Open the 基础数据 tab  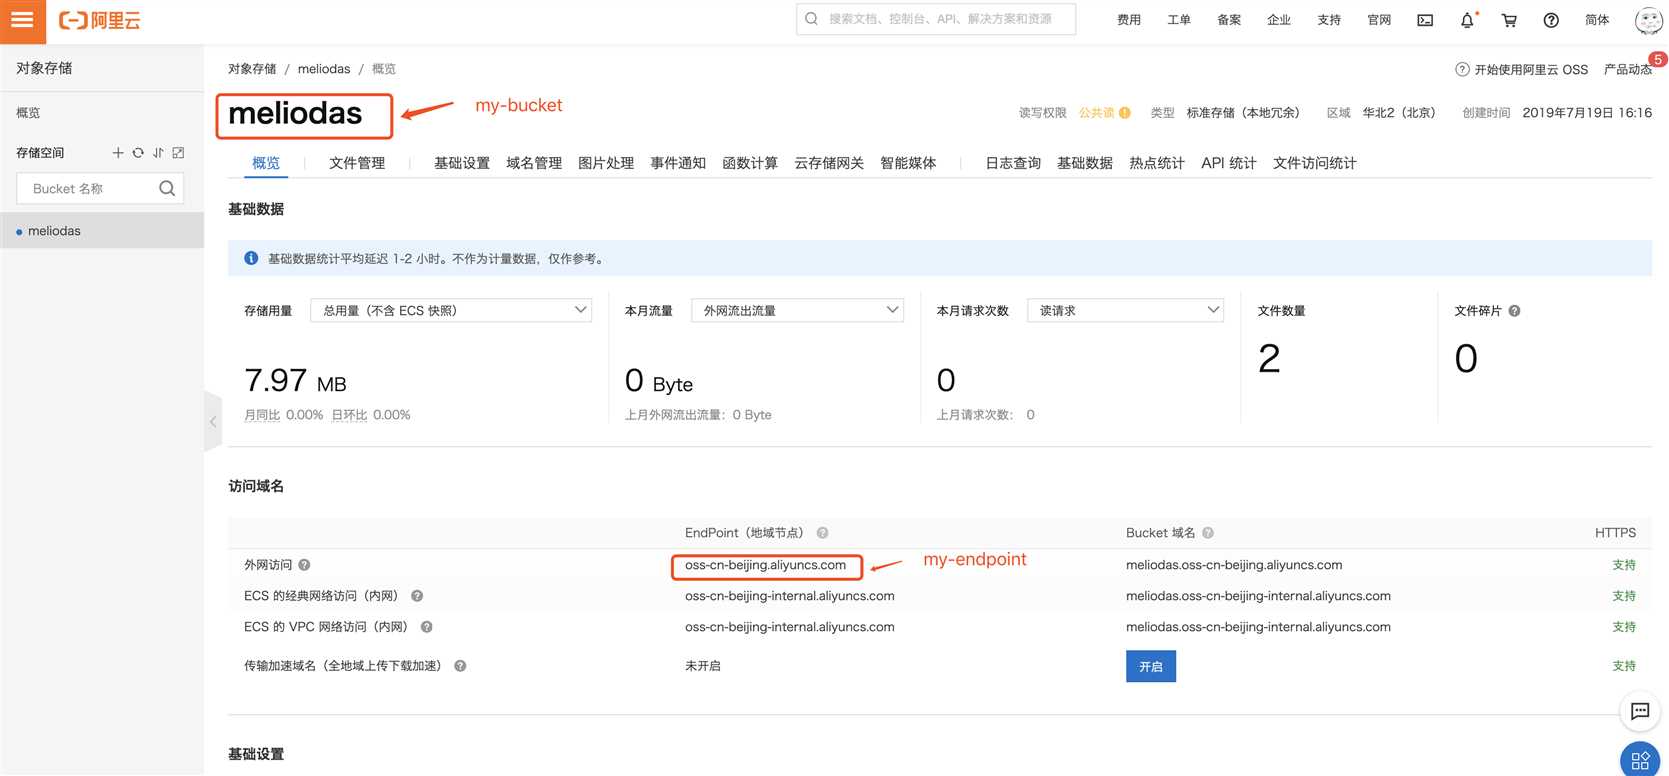coord(1085,163)
